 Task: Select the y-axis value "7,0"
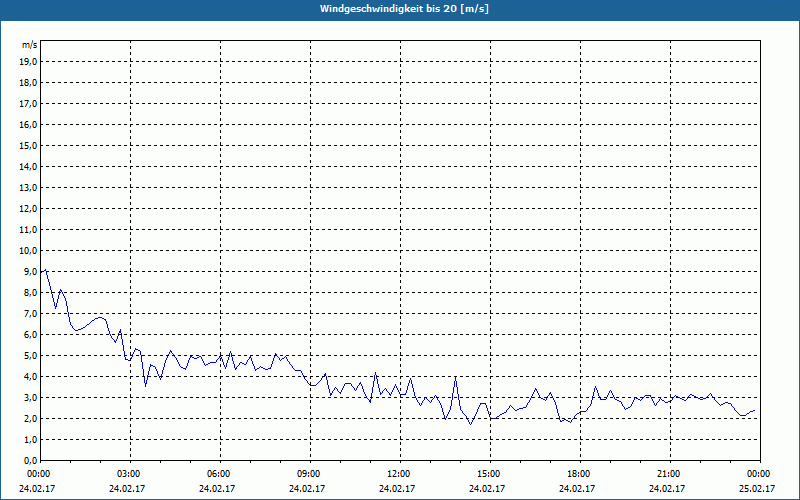pos(30,314)
